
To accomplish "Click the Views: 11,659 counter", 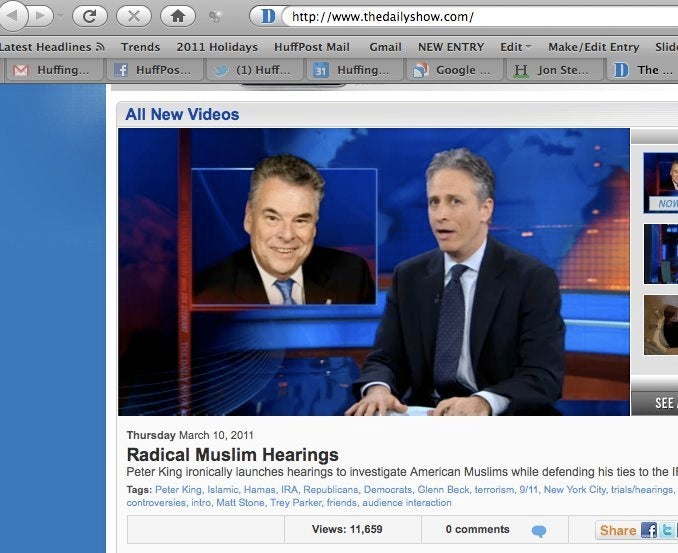I will 347,529.
